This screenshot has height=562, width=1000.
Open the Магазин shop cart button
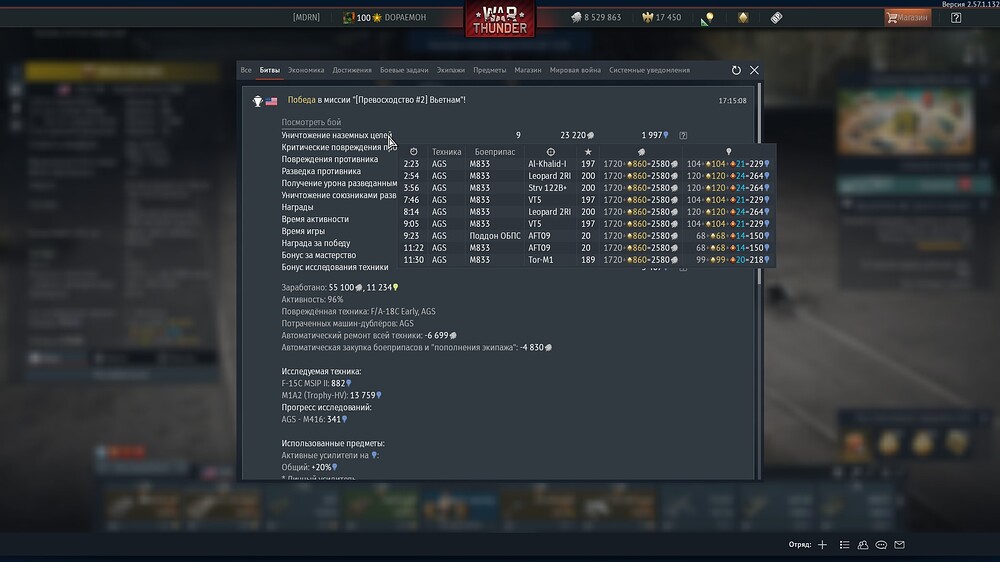[908, 18]
